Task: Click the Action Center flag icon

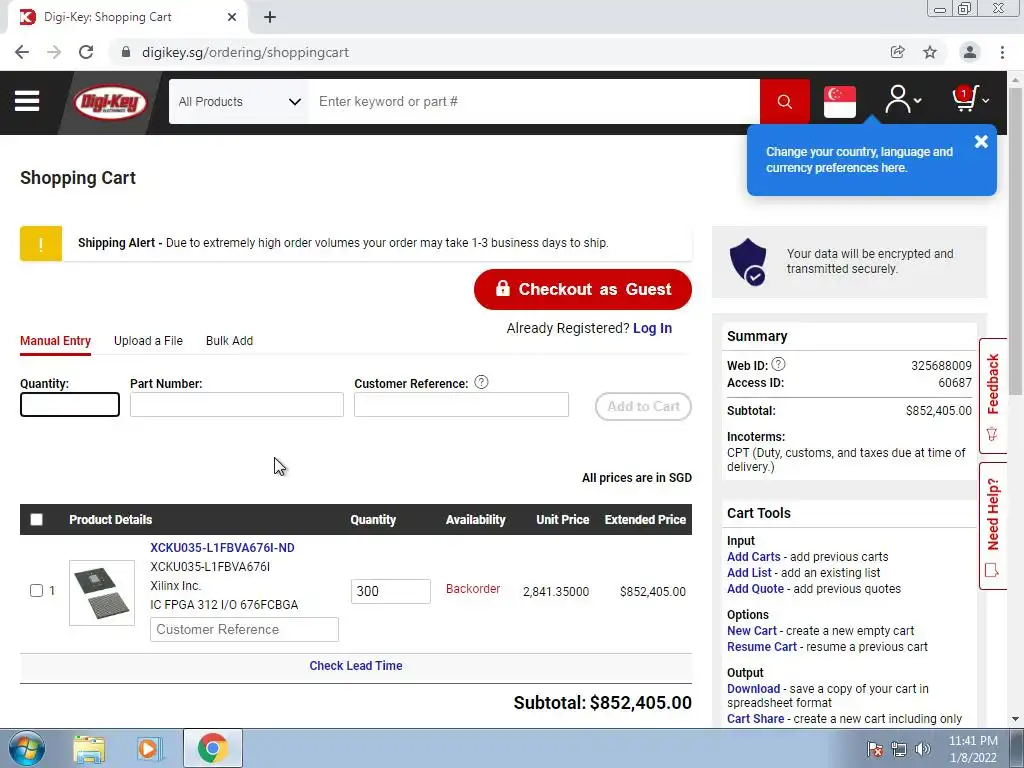Action: coord(875,749)
